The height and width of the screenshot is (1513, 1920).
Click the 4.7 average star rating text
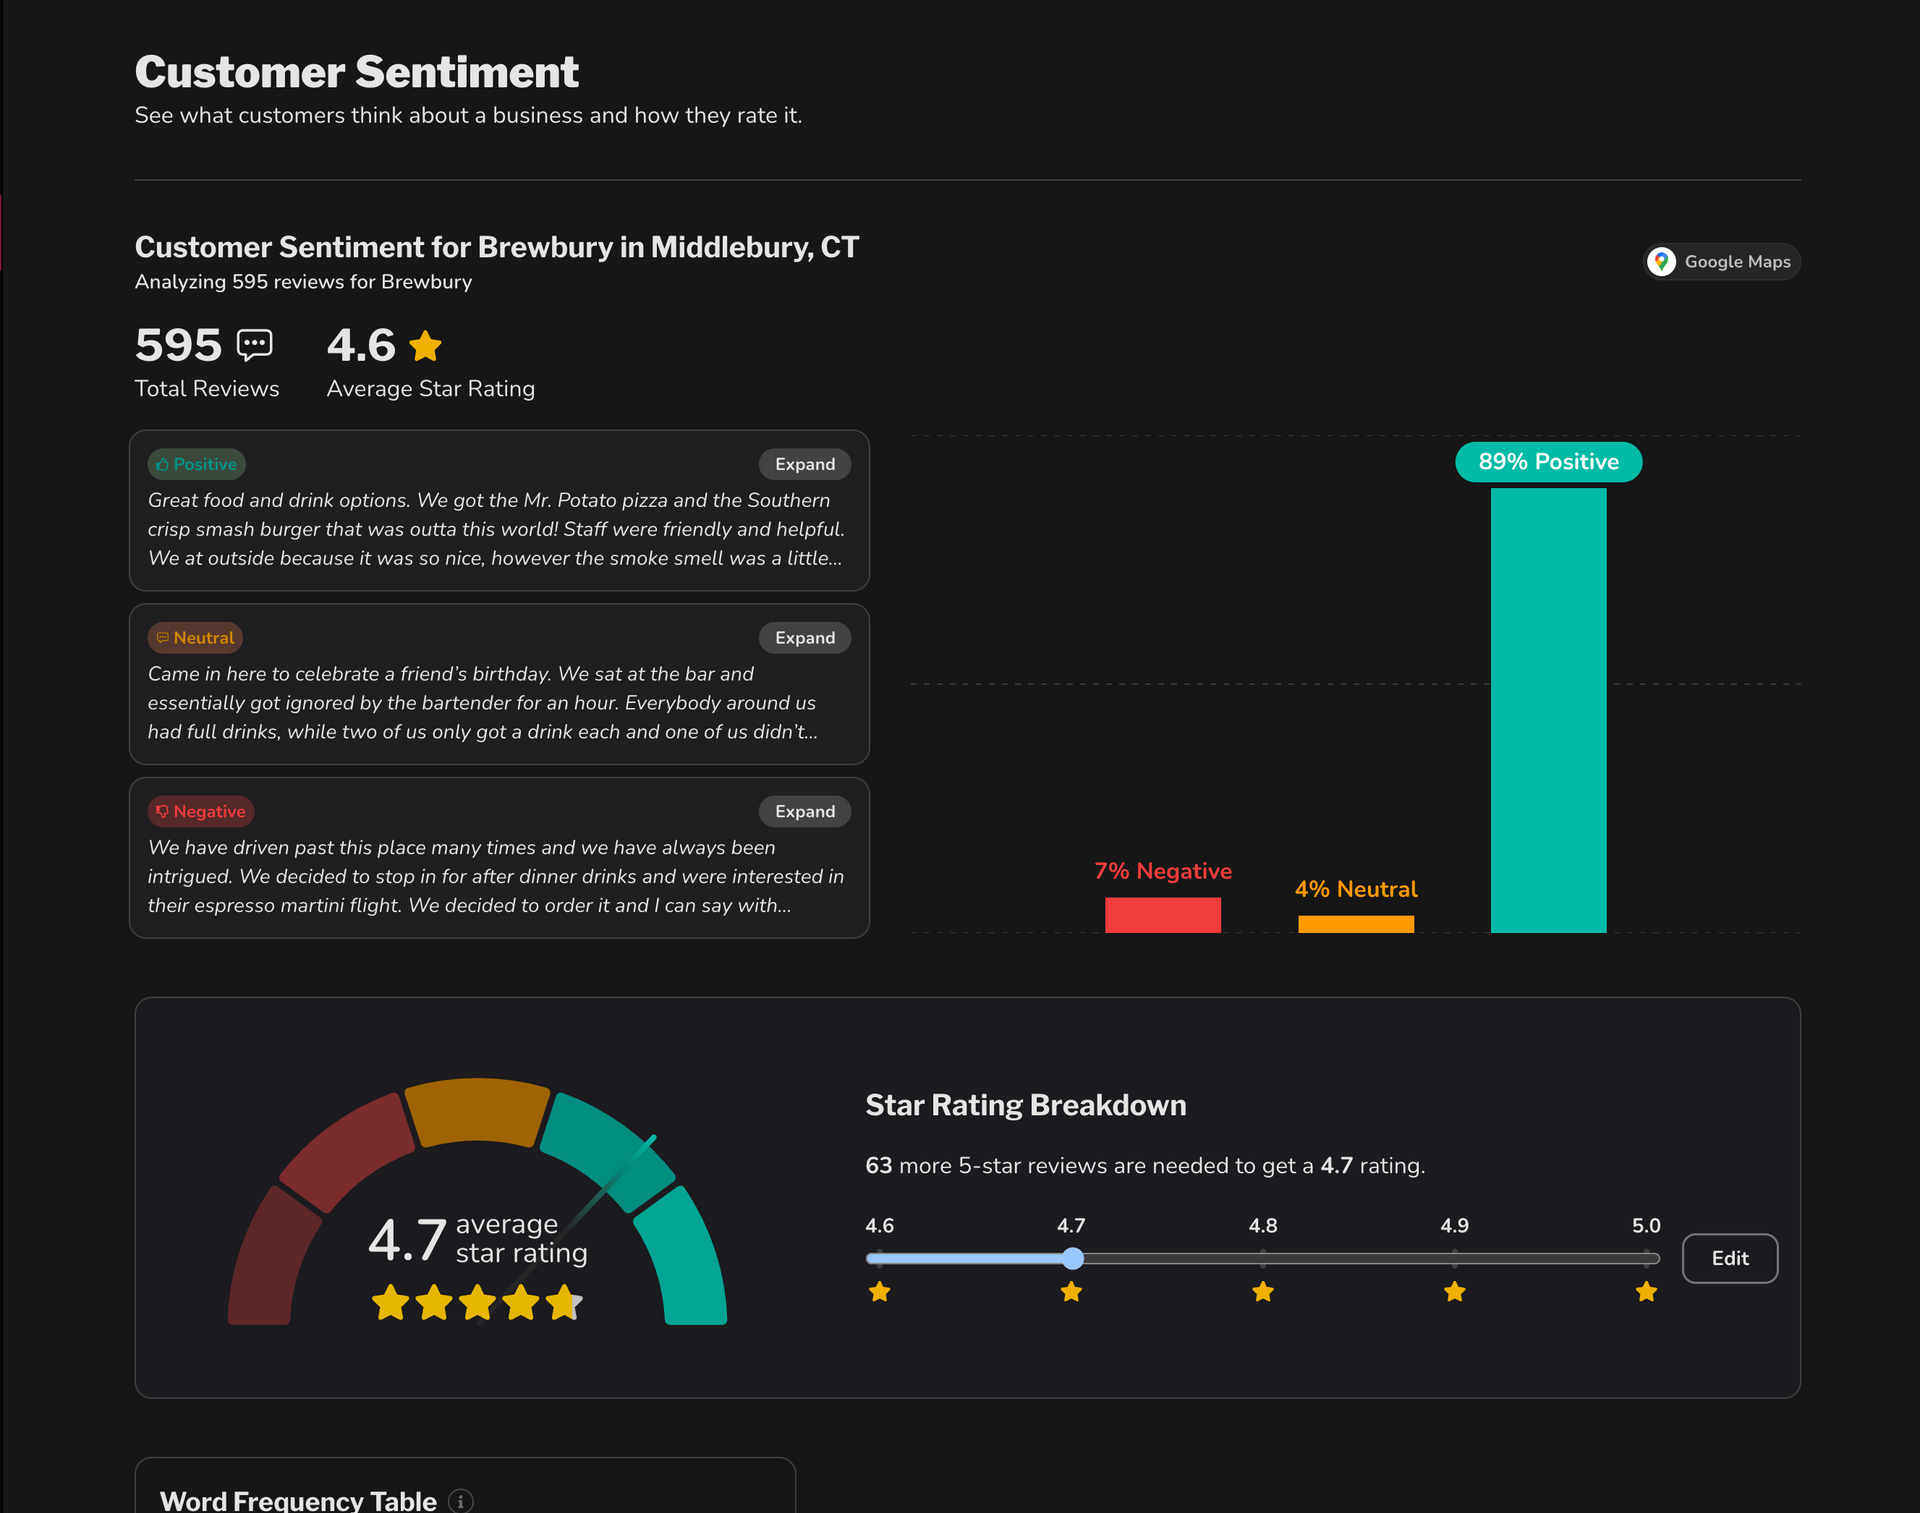[478, 1239]
